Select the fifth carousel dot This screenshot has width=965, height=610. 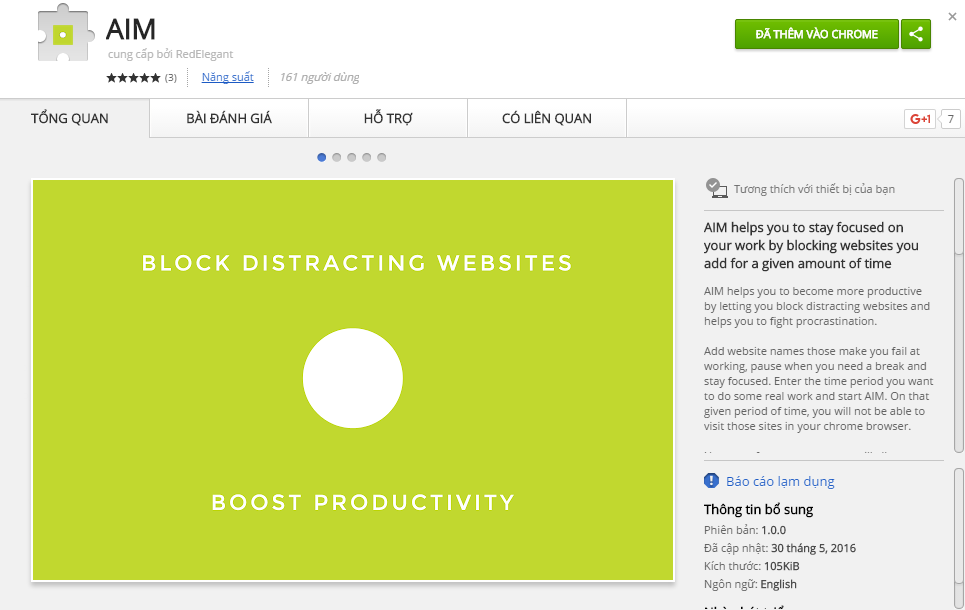[x=382, y=158]
